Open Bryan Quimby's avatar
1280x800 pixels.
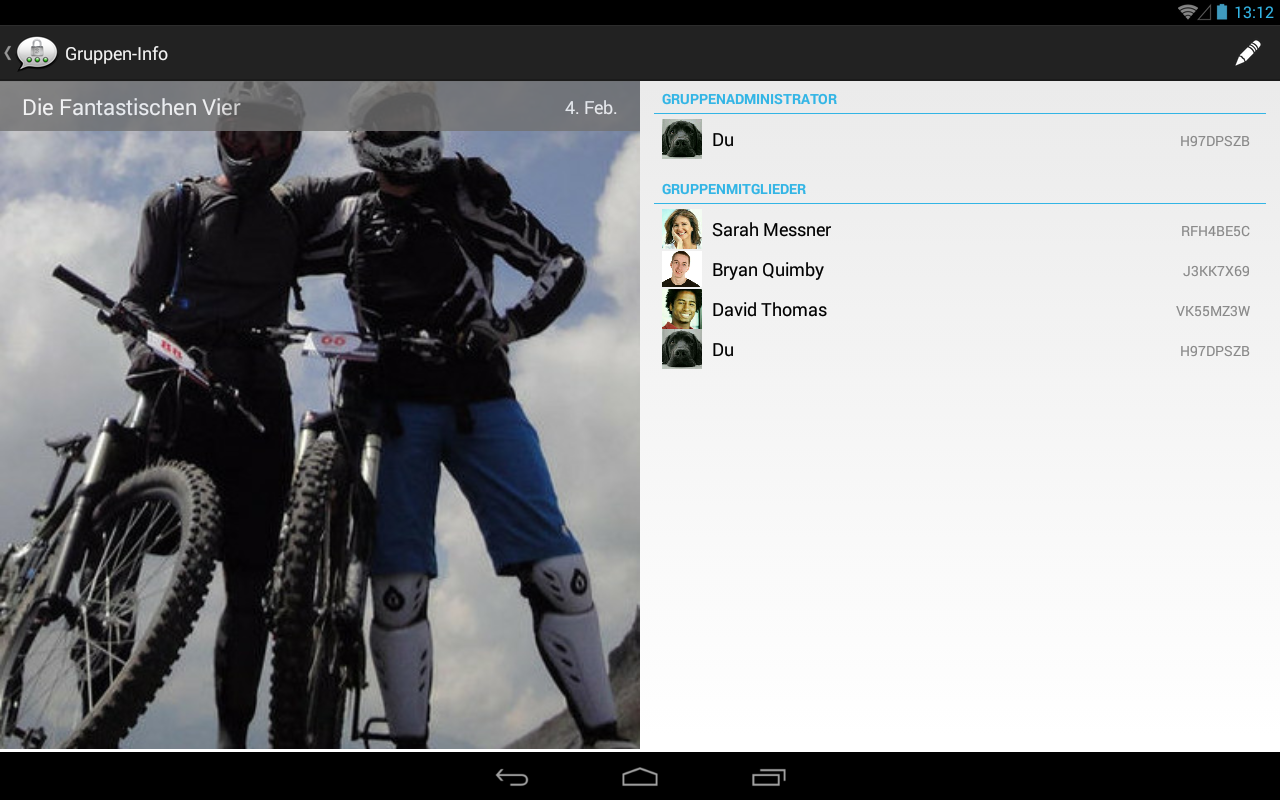click(682, 269)
